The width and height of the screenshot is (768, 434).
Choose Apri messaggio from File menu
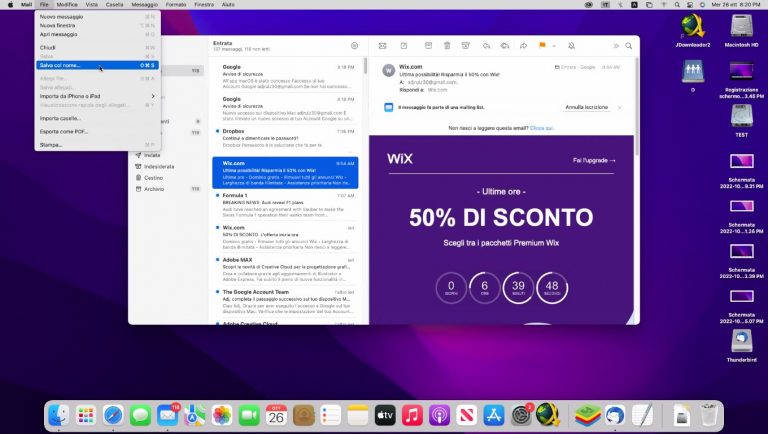97,34
